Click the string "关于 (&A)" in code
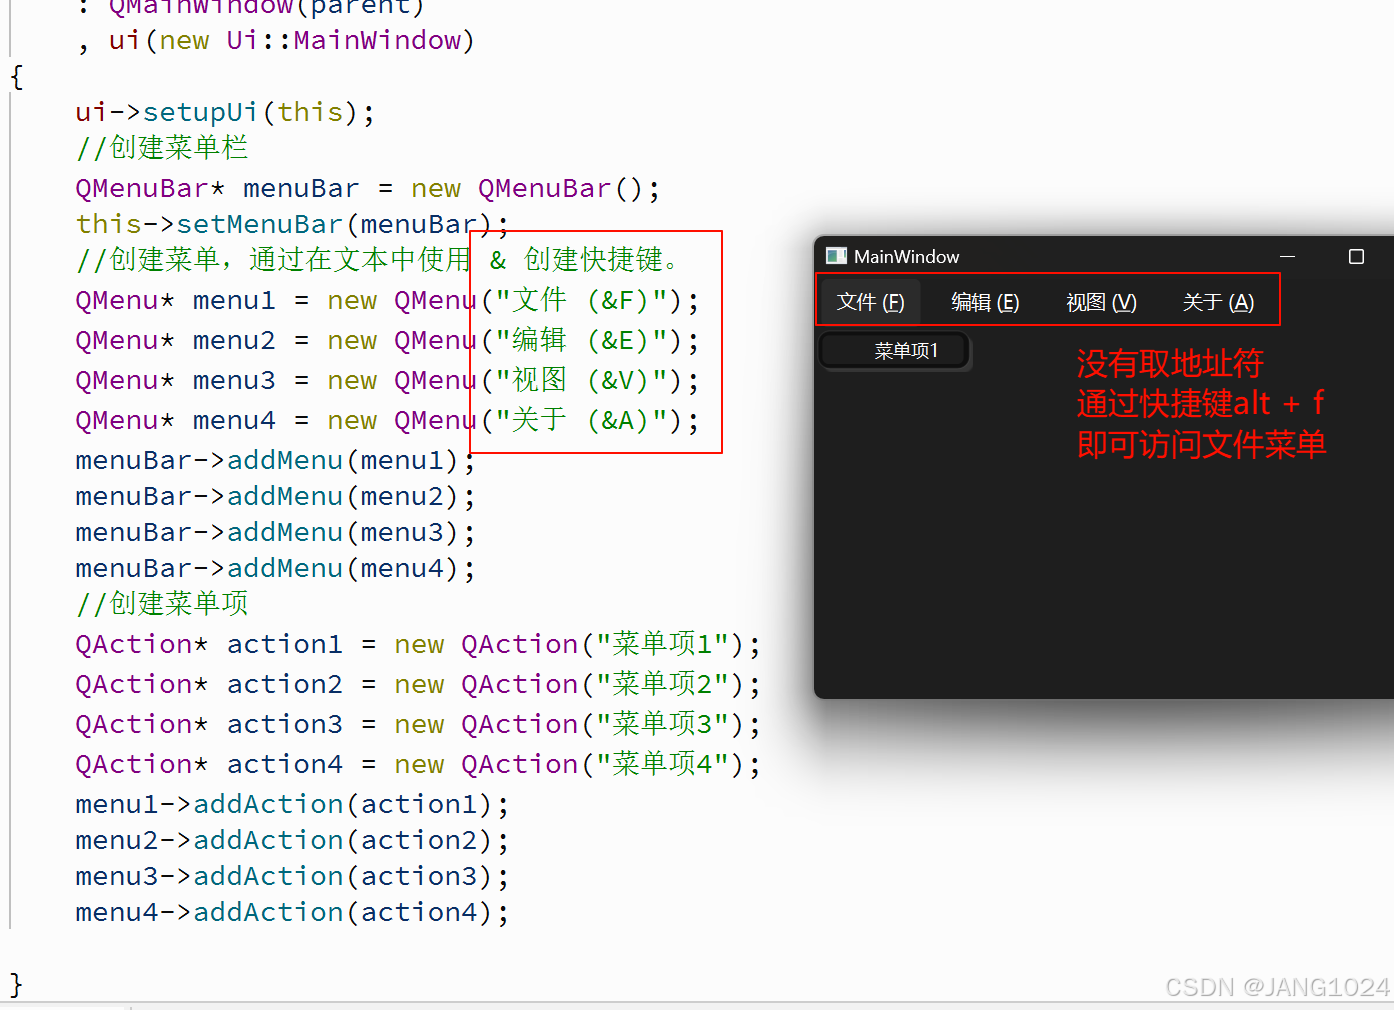The image size is (1394, 1010). (581, 420)
